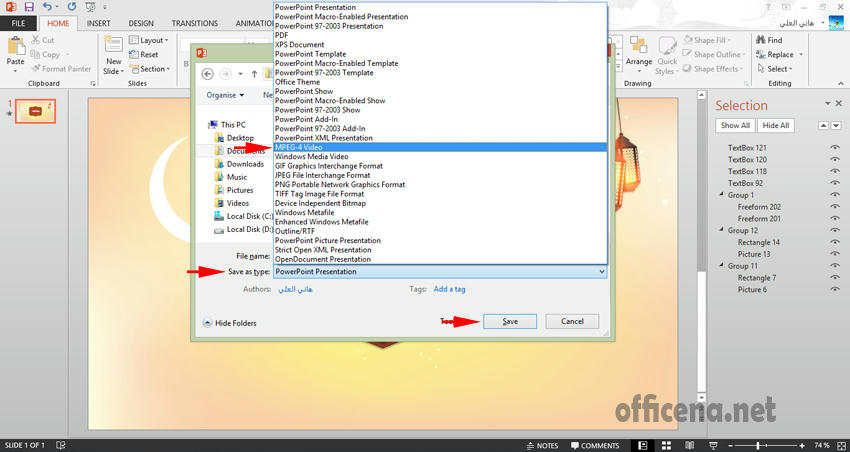Click Find in the Editing group
This screenshot has height=452, width=850.
(x=769, y=40)
